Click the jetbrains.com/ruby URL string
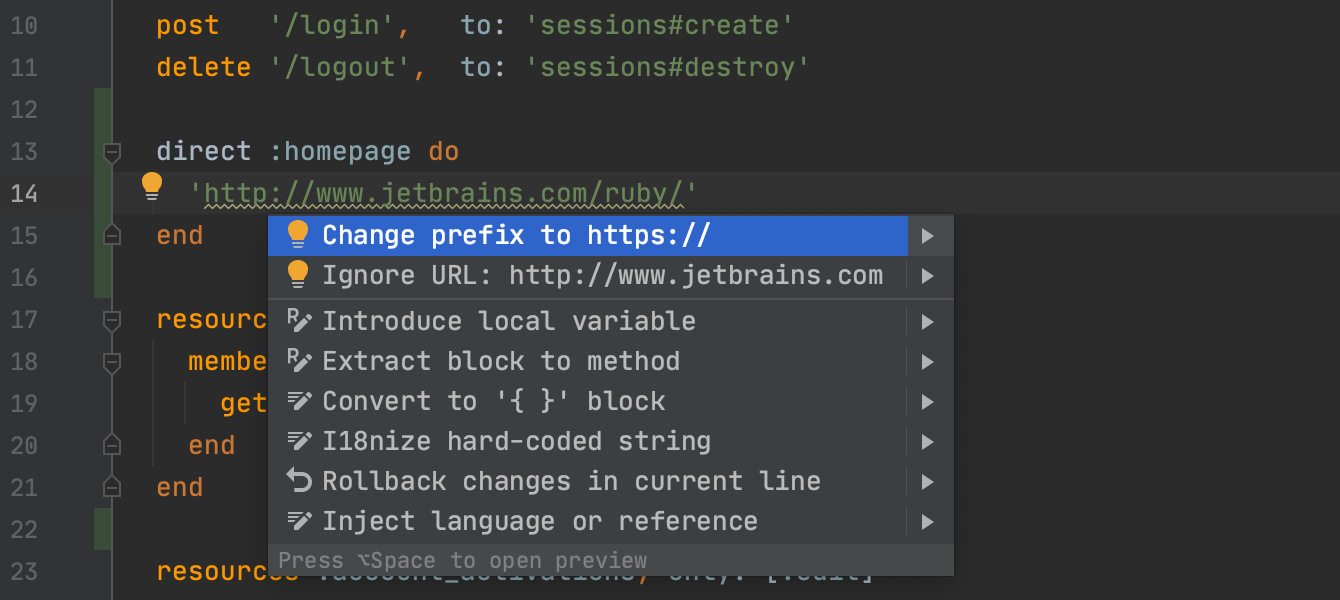 (443, 192)
